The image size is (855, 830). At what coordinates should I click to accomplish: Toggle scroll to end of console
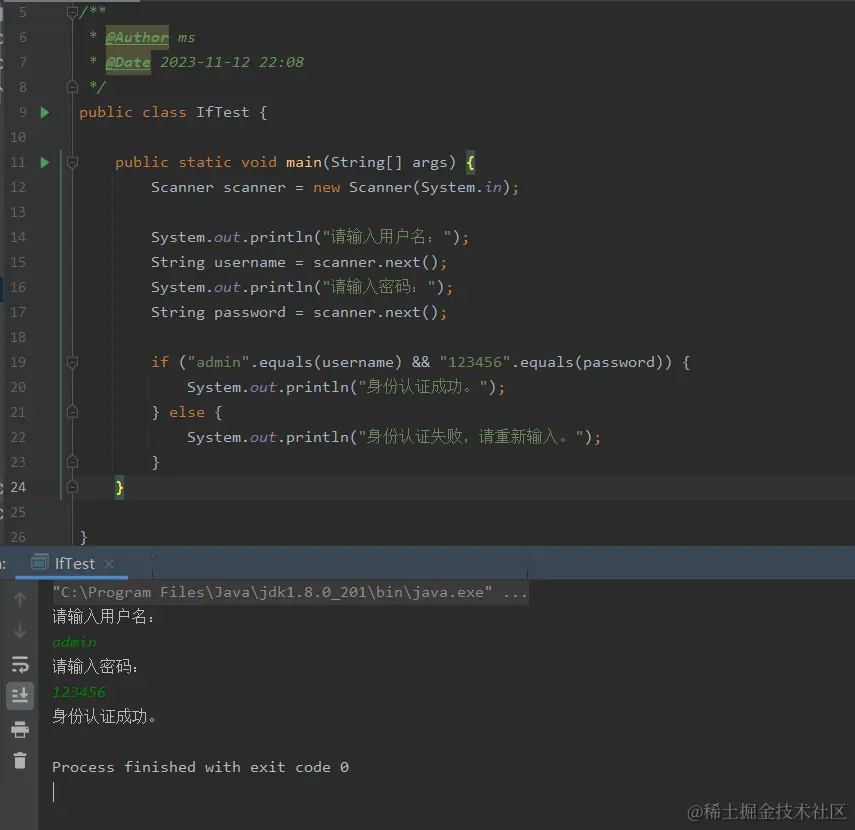click(20, 695)
